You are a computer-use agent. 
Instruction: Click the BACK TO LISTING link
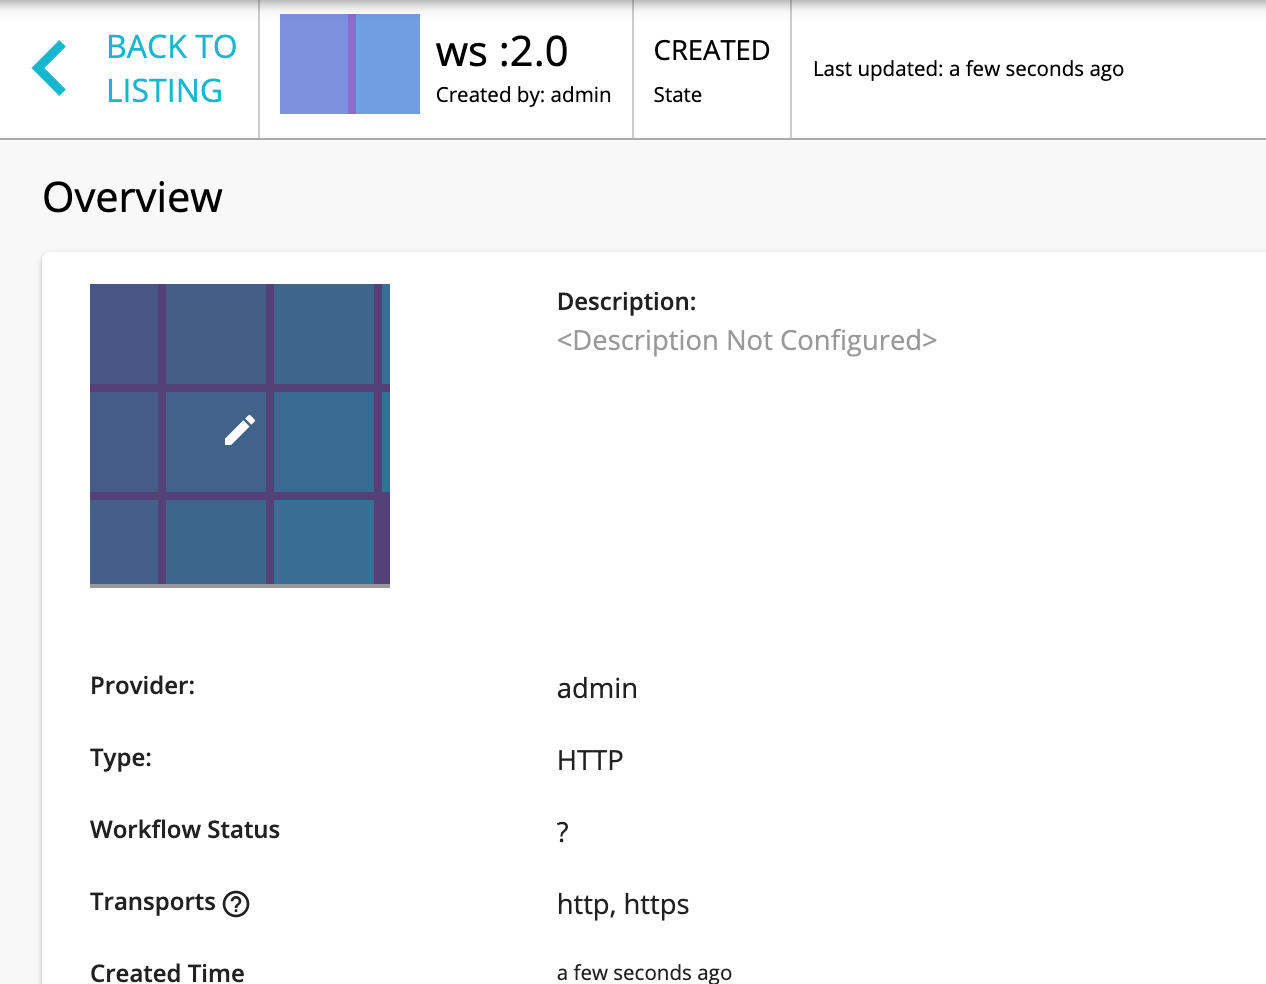[x=171, y=67]
